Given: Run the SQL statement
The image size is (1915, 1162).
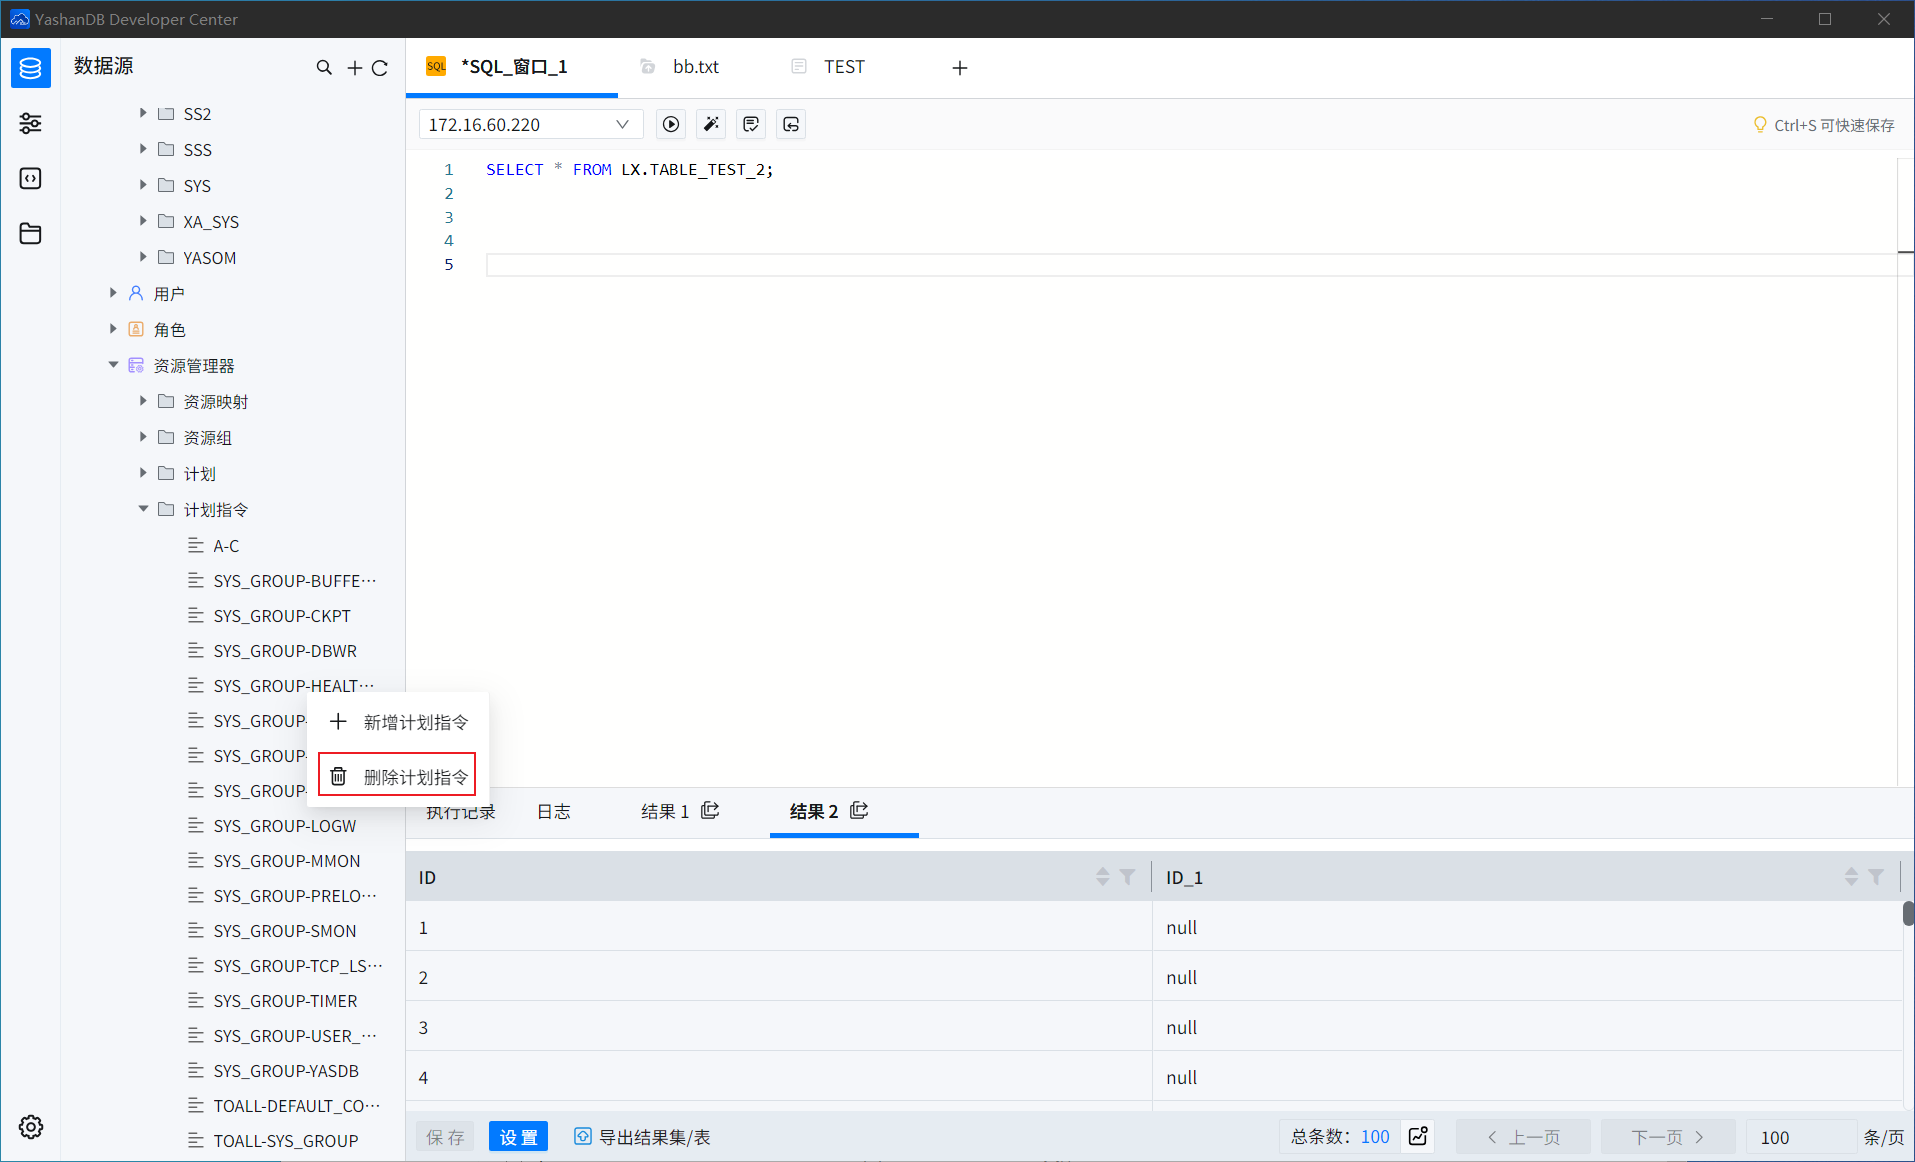Looking at the screenshot, I should point(671,124).
